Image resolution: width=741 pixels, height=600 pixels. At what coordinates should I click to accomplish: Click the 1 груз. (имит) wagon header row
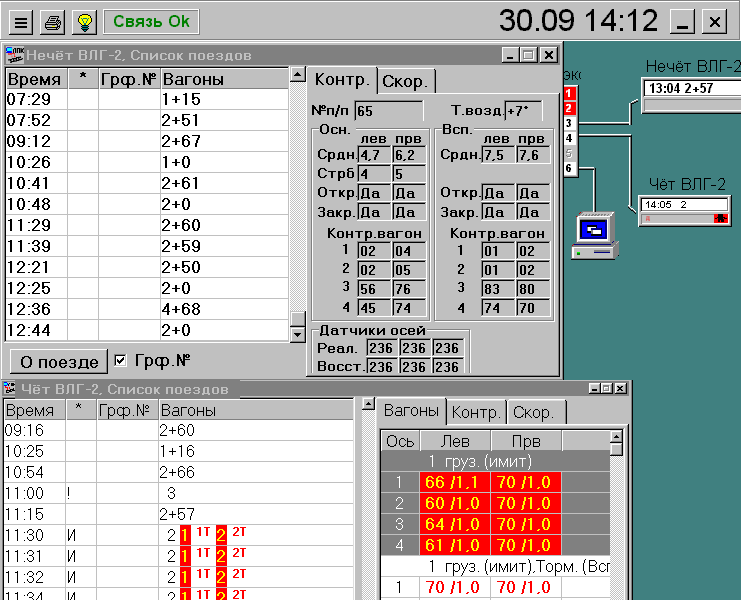(x=495, y=461)
